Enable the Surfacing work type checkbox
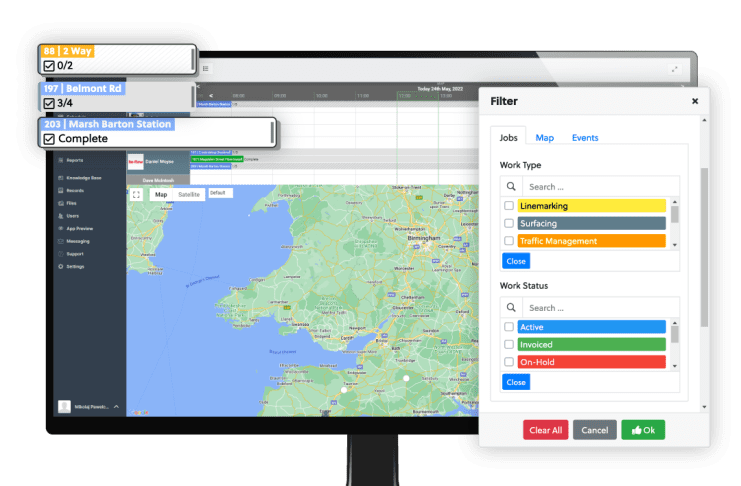The width and height of the screenshot is (741, 486). [x=509, y=223]
